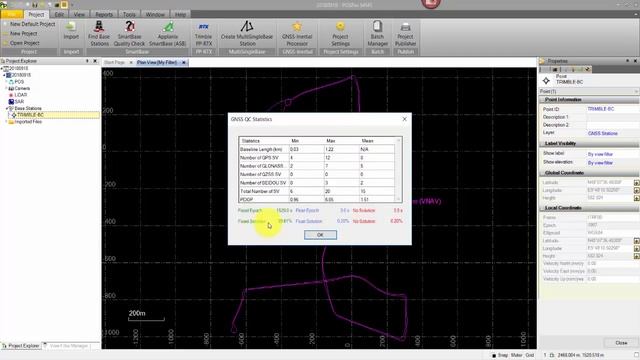Launch Applanix SmartBase (ASB)

167,33
